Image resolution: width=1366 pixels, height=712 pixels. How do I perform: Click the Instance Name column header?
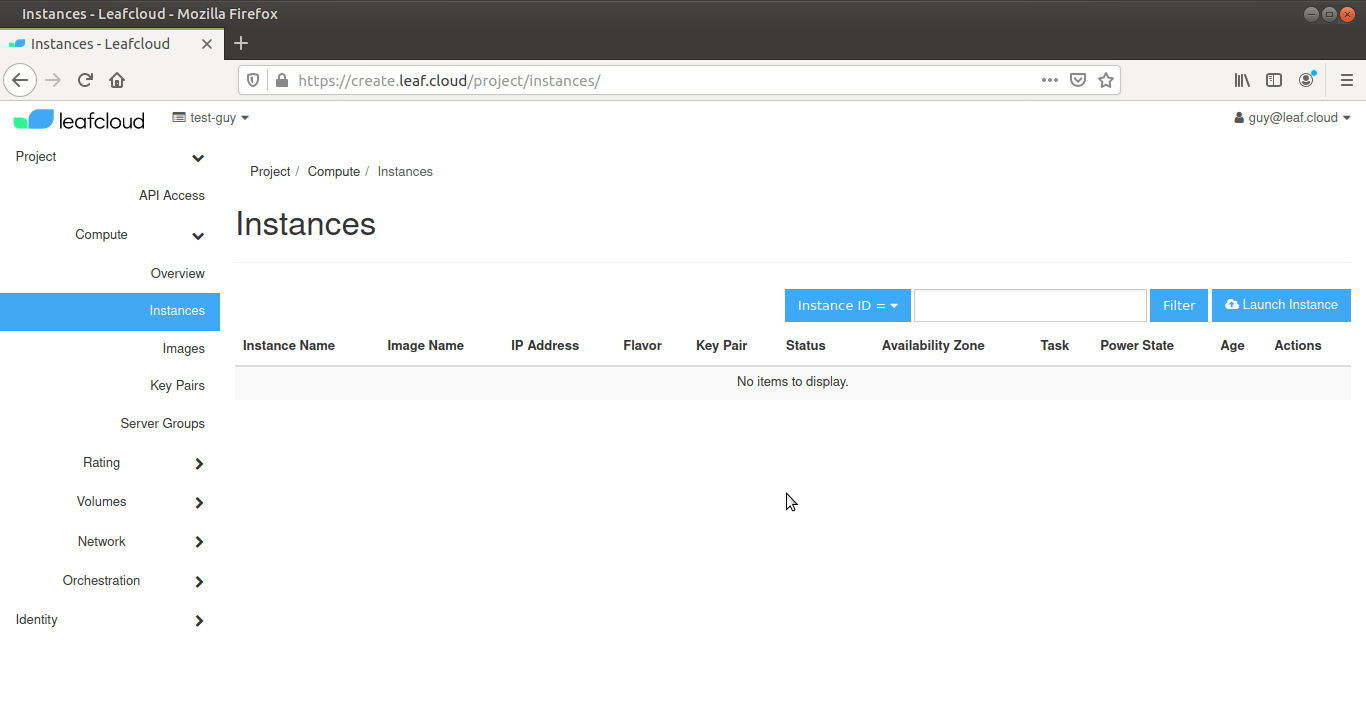289,346
